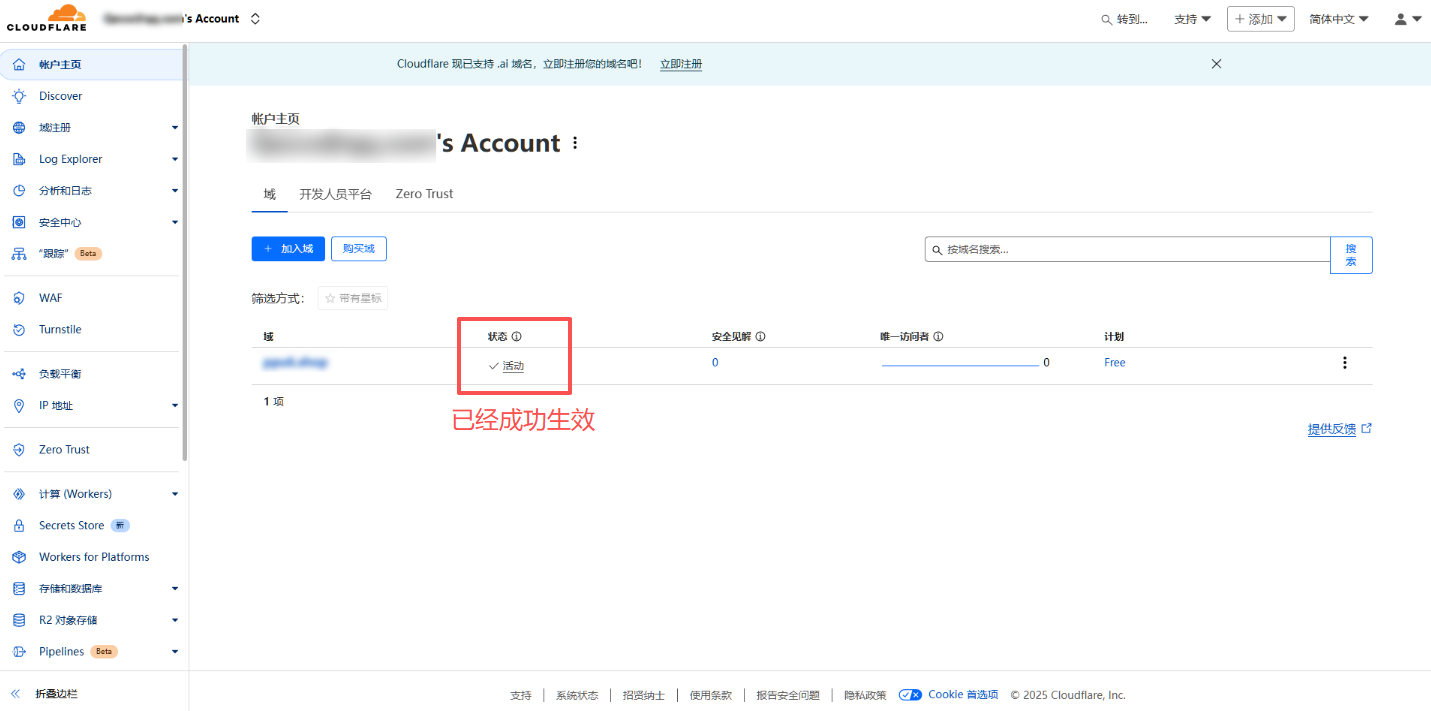Collapse sidebar with the double-chevron icon
1431x711 pixels.
[x=15, y=693]
